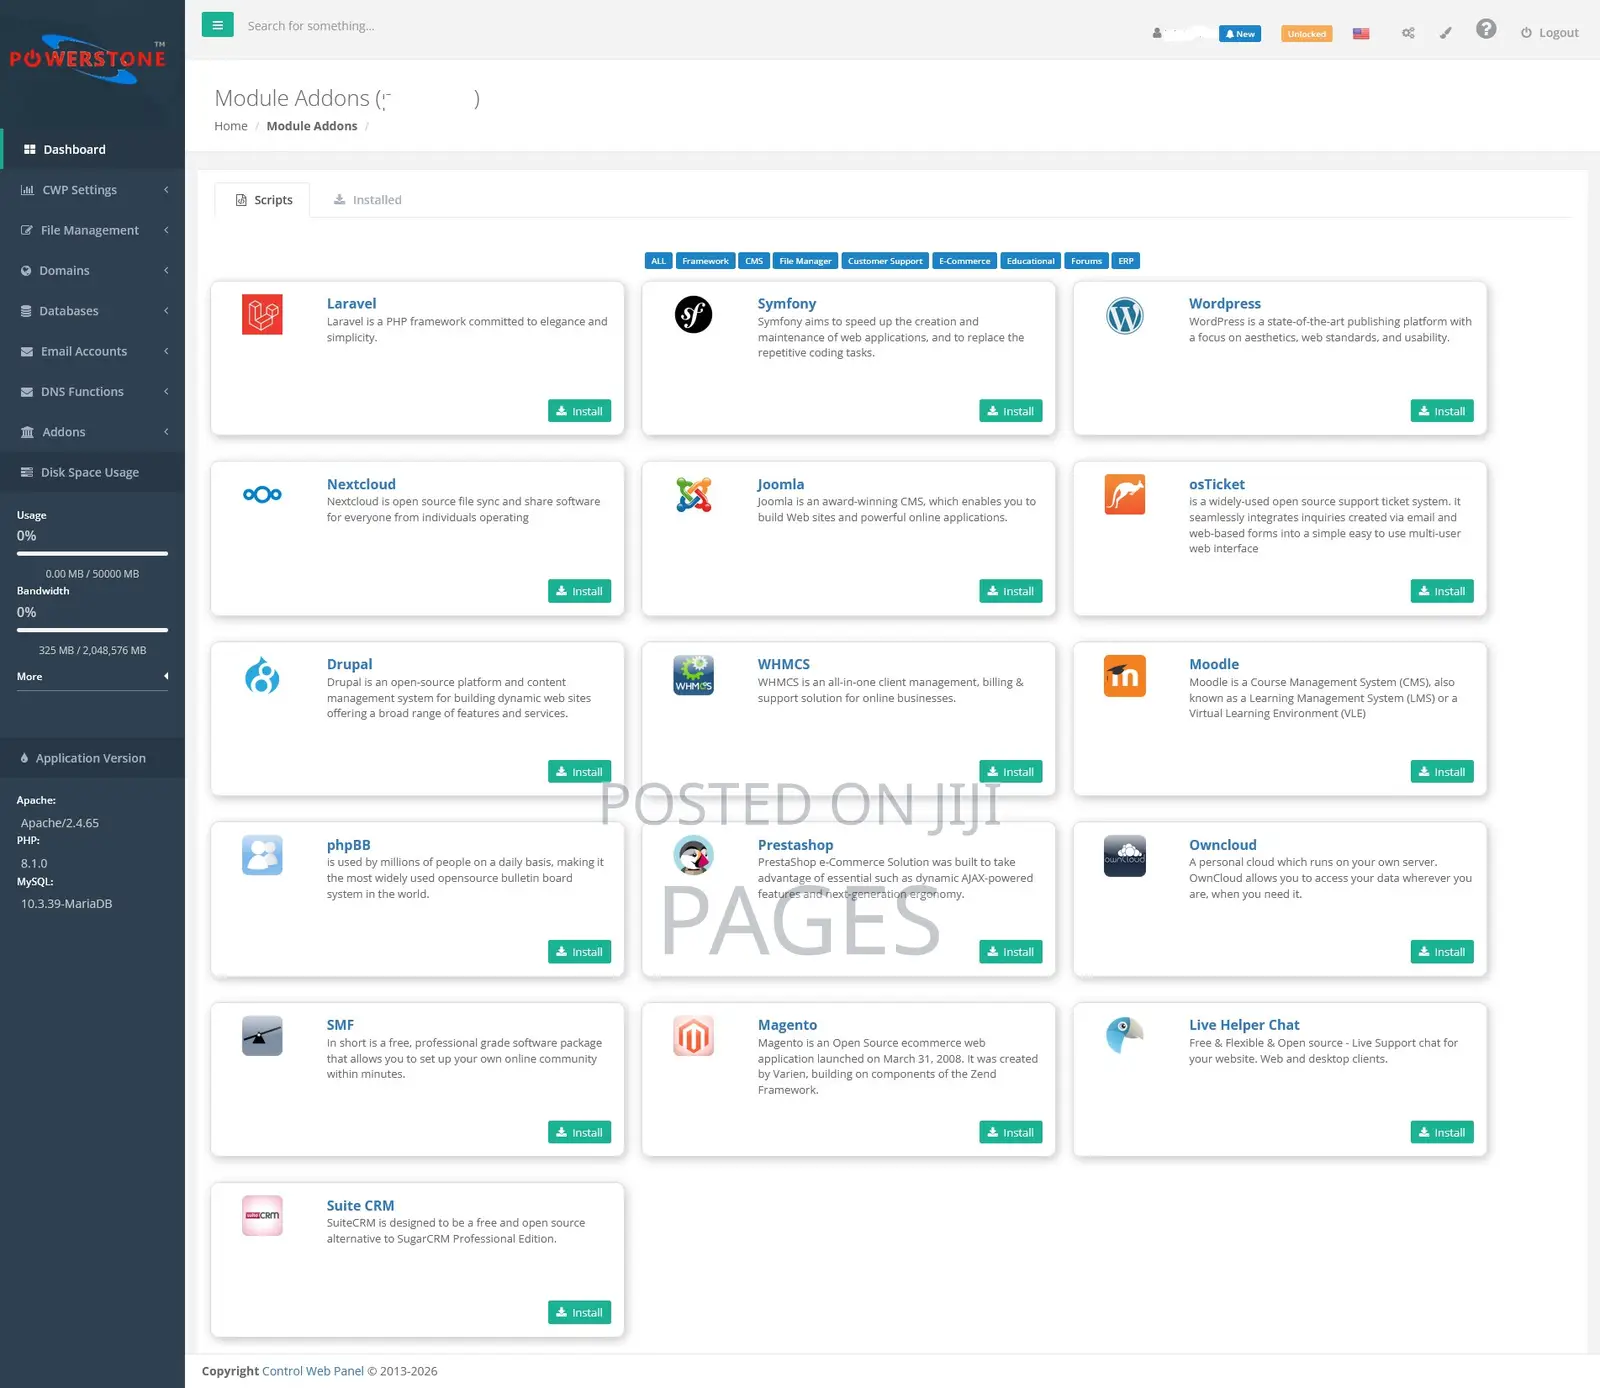1600x1388 pixels.
Task: Filter scripts by File Manager category
Action: (805, 261)
